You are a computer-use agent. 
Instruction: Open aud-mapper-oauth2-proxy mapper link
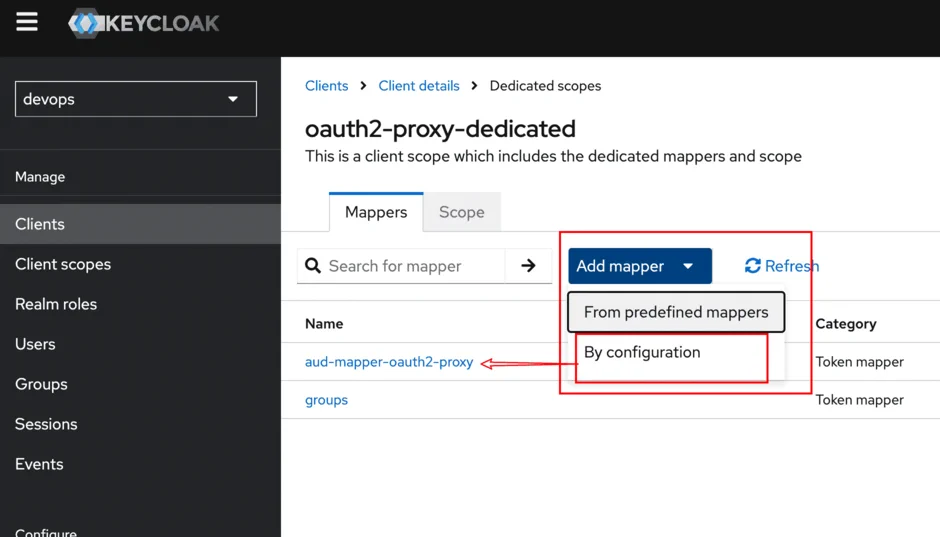[x=389, y=362]
